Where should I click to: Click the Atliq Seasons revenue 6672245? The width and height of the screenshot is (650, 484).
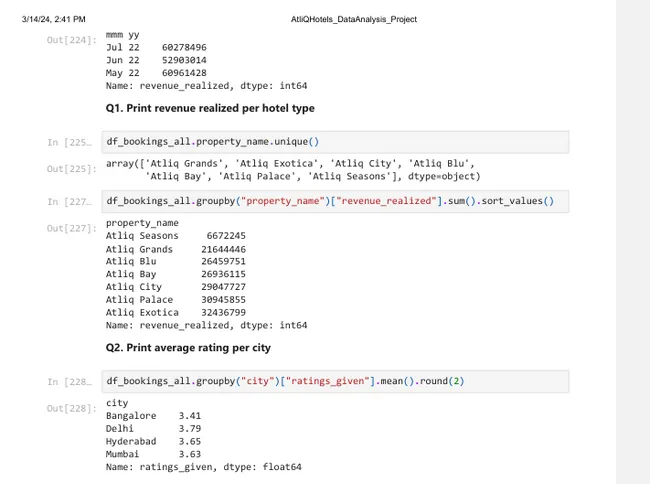click(226, 236)
